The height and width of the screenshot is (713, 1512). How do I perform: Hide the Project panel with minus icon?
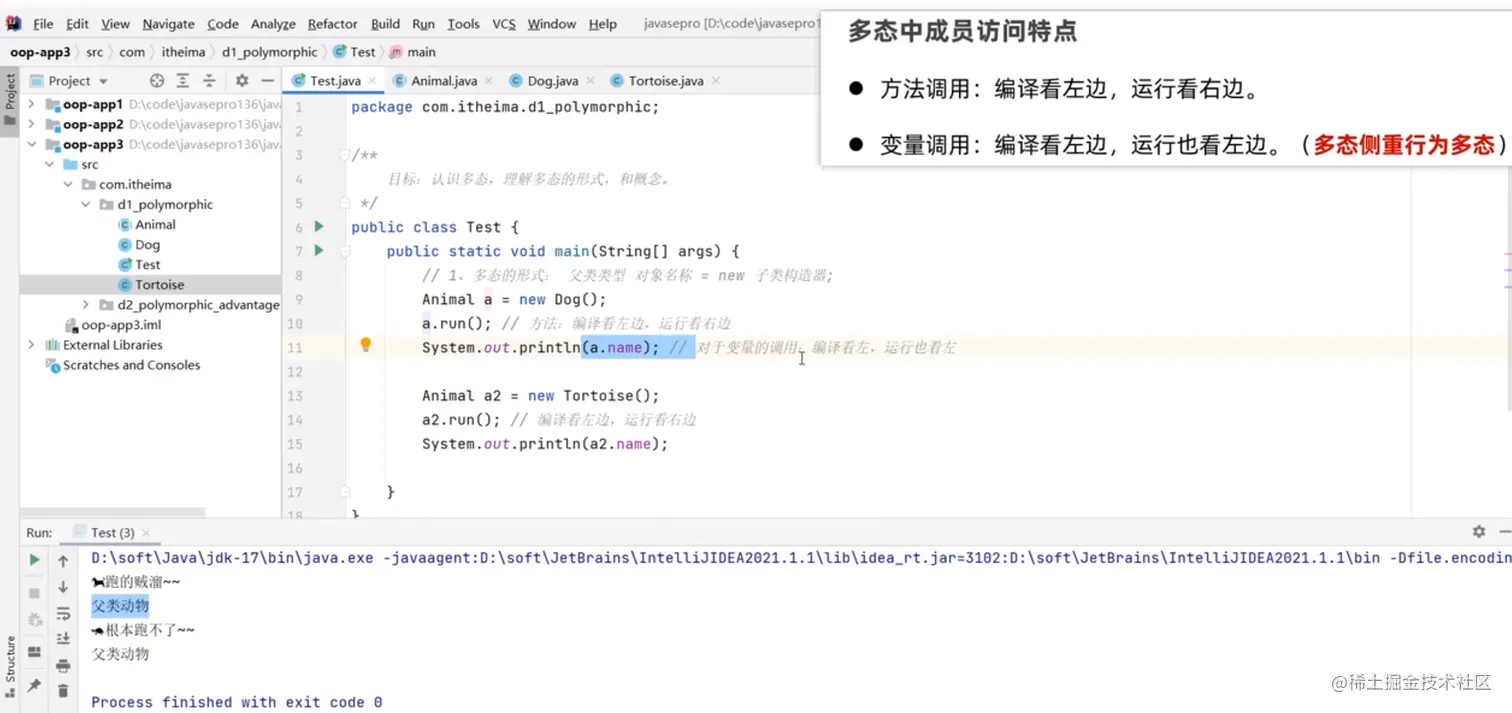(x=268, y=81)
